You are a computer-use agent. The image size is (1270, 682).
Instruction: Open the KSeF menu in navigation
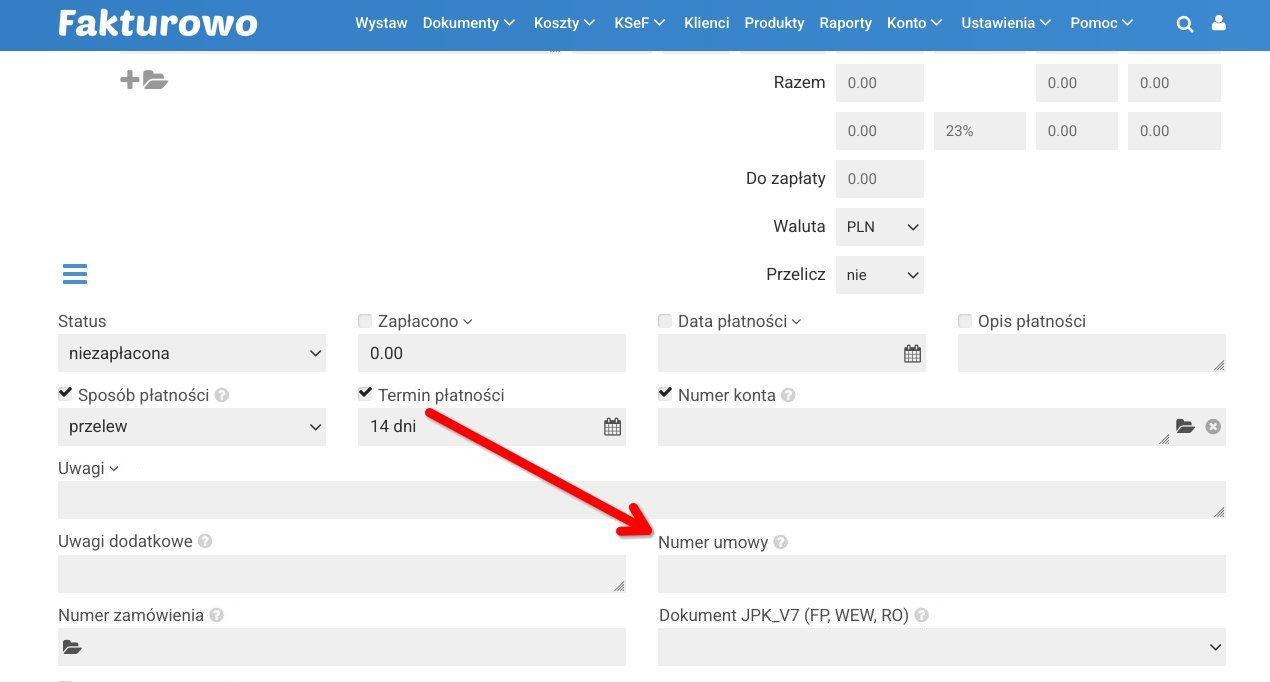[x=639, y=23]
